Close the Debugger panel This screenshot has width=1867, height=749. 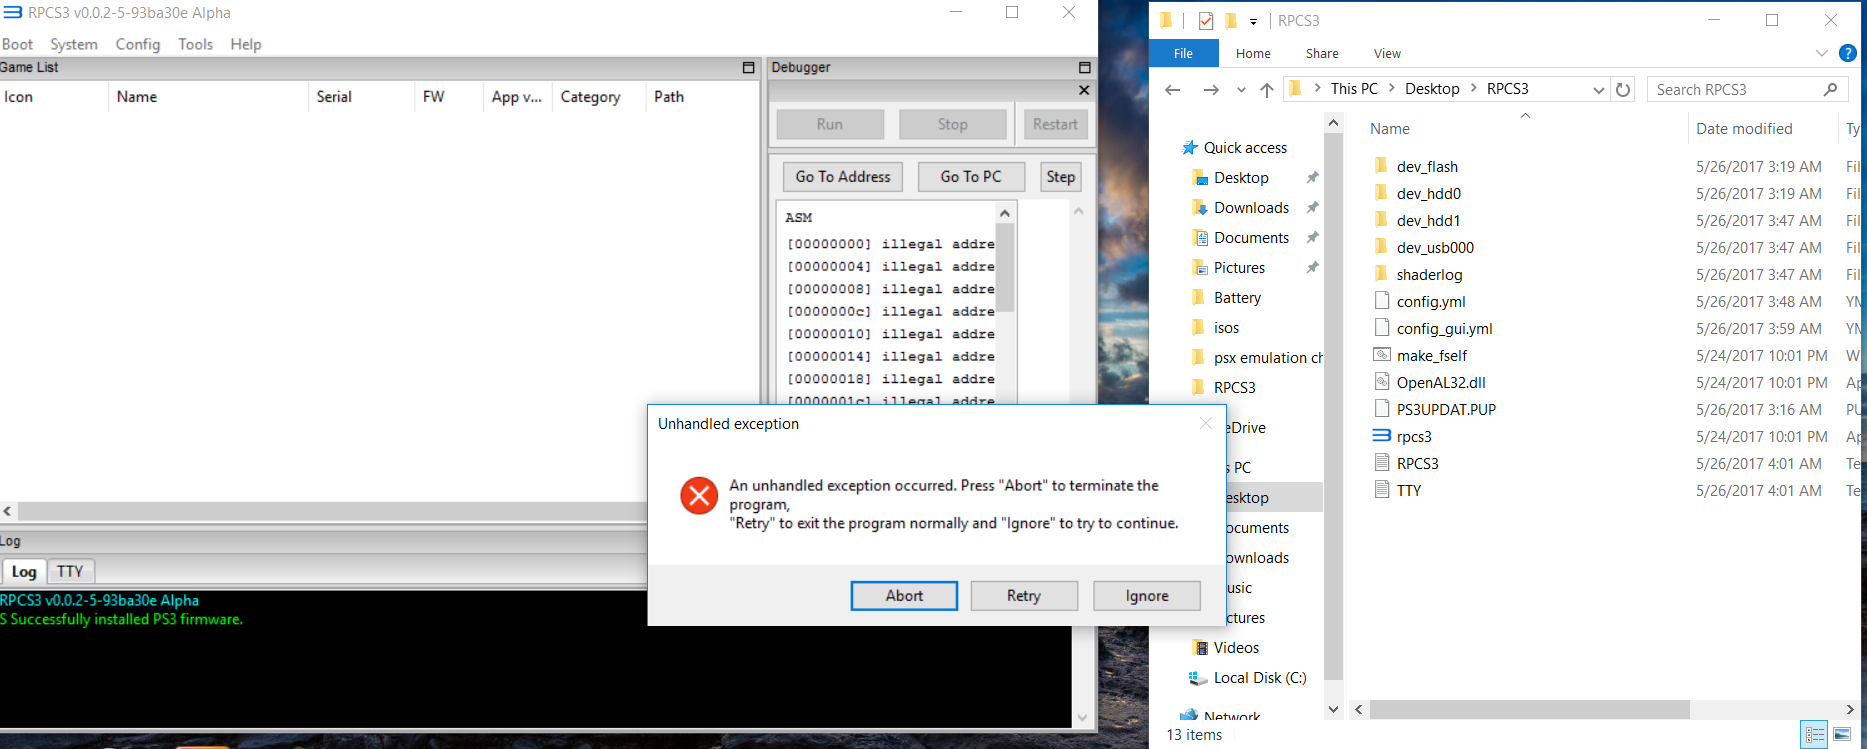pos(1084,90)
